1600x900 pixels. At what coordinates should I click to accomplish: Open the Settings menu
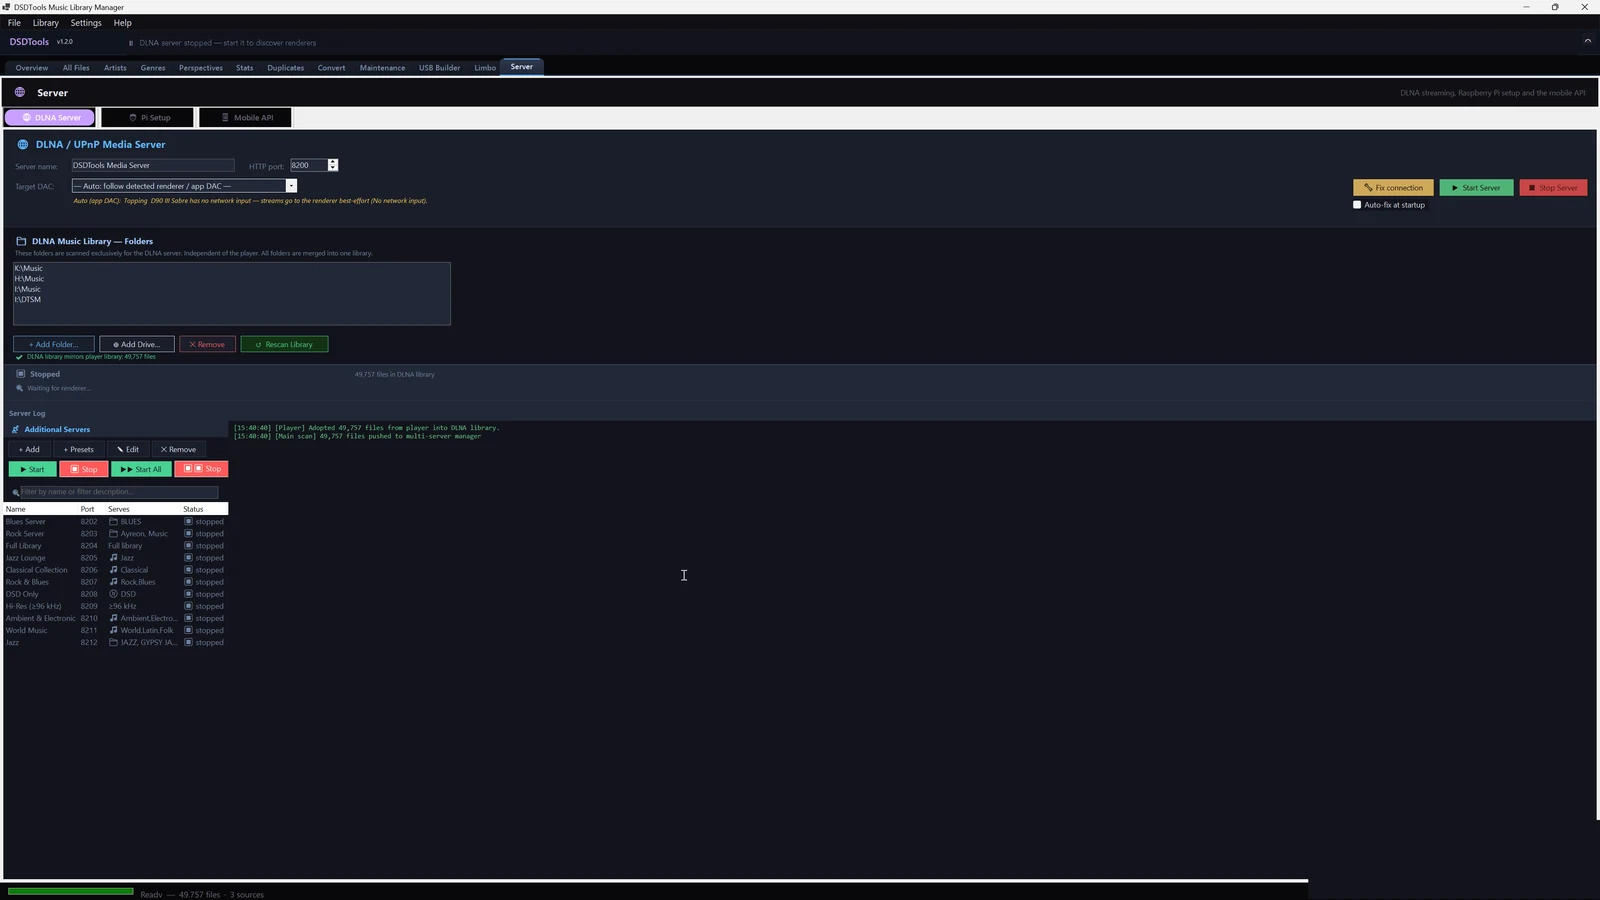[x=86, y=23]
